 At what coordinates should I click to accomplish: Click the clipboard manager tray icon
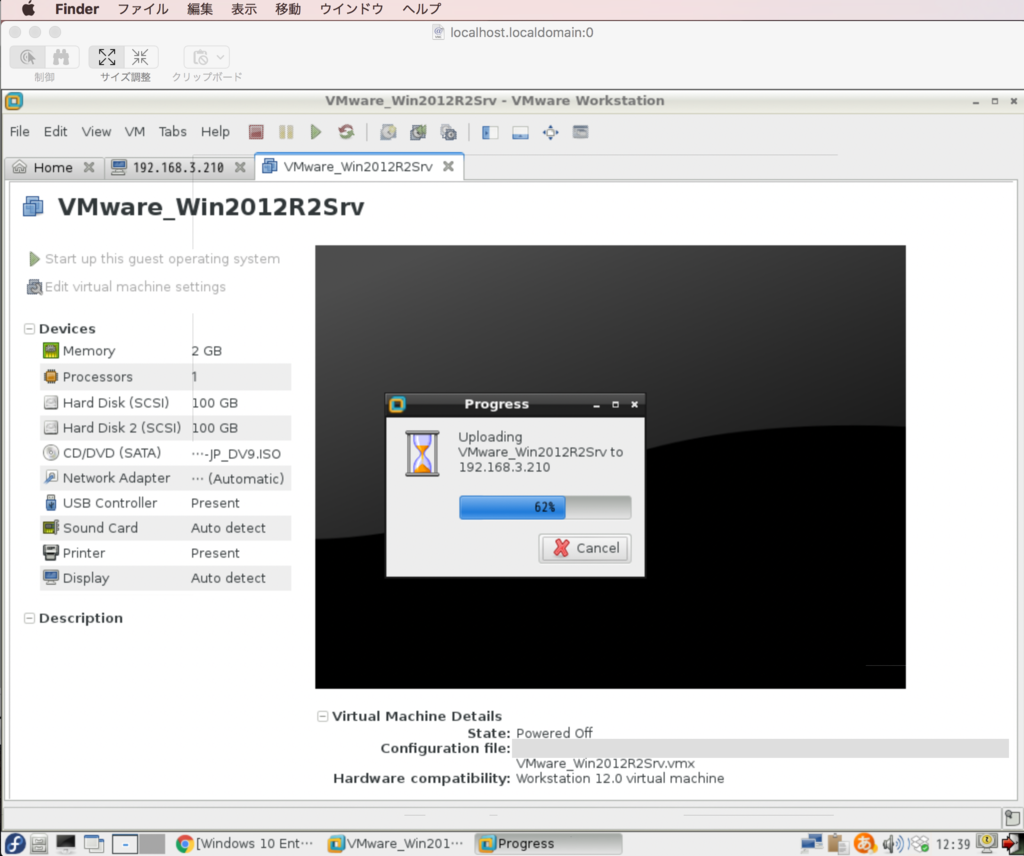pyautogui.click(x=837, y=844)
